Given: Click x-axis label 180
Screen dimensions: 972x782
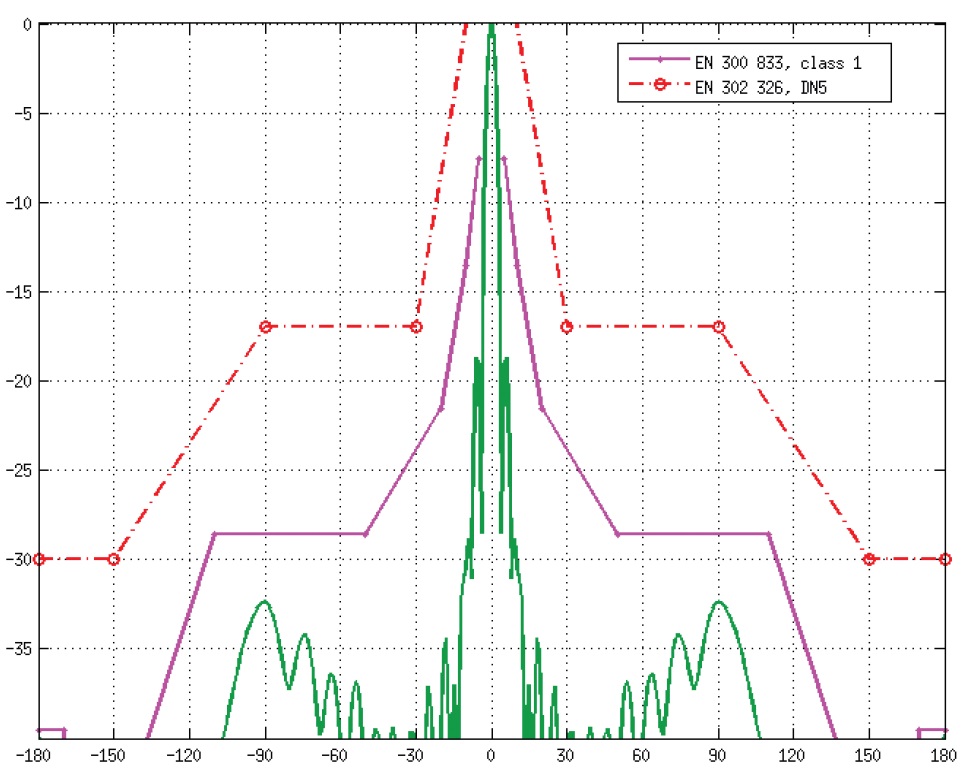Looking at the screenshot, I should click(943, 756).
